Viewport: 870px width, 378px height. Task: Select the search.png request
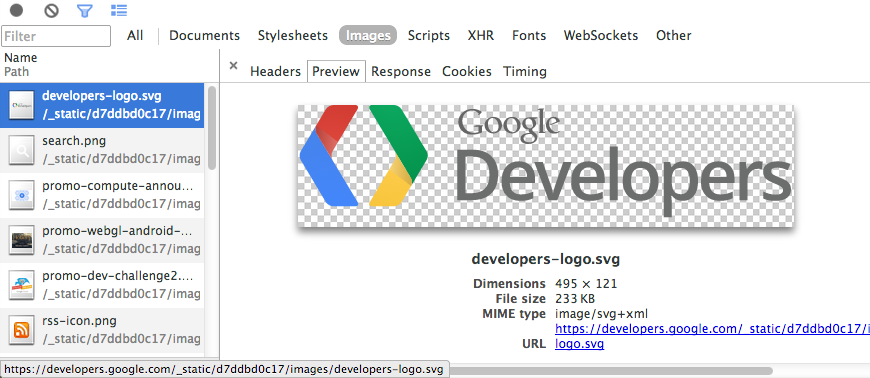point(102,150)
